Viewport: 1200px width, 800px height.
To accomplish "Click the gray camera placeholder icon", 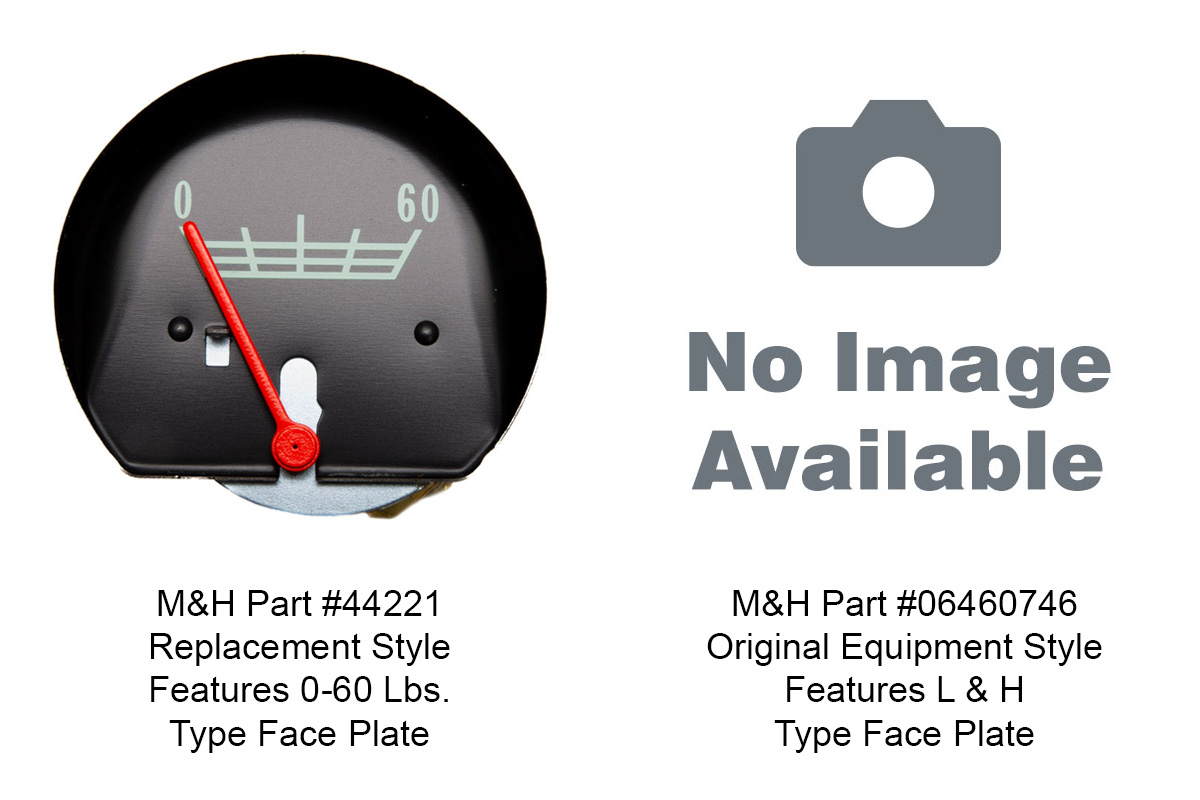I will point(898,183).
